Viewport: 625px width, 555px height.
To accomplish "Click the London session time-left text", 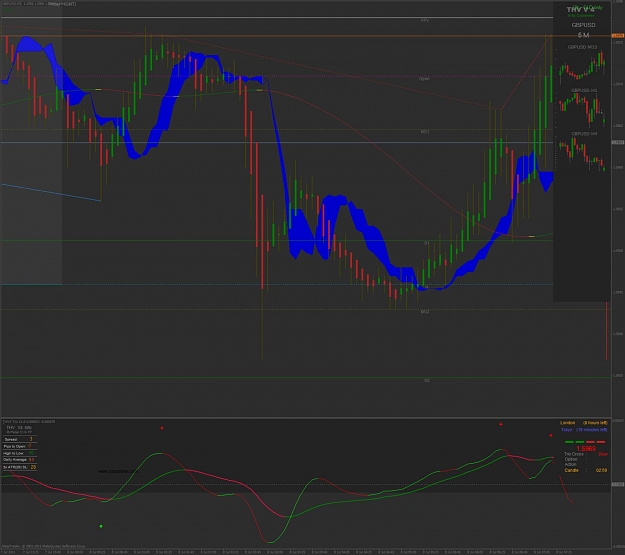I will click(584, 423).
